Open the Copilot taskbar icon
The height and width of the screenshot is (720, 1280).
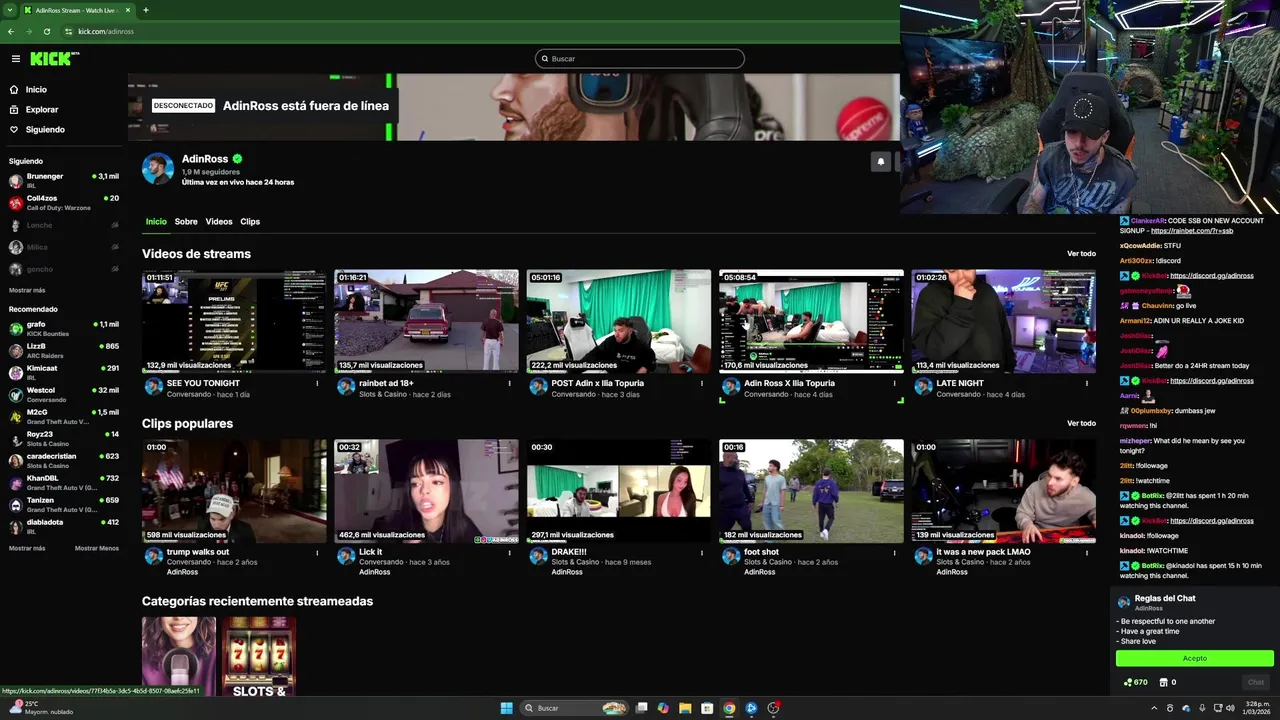click(663, 708)
